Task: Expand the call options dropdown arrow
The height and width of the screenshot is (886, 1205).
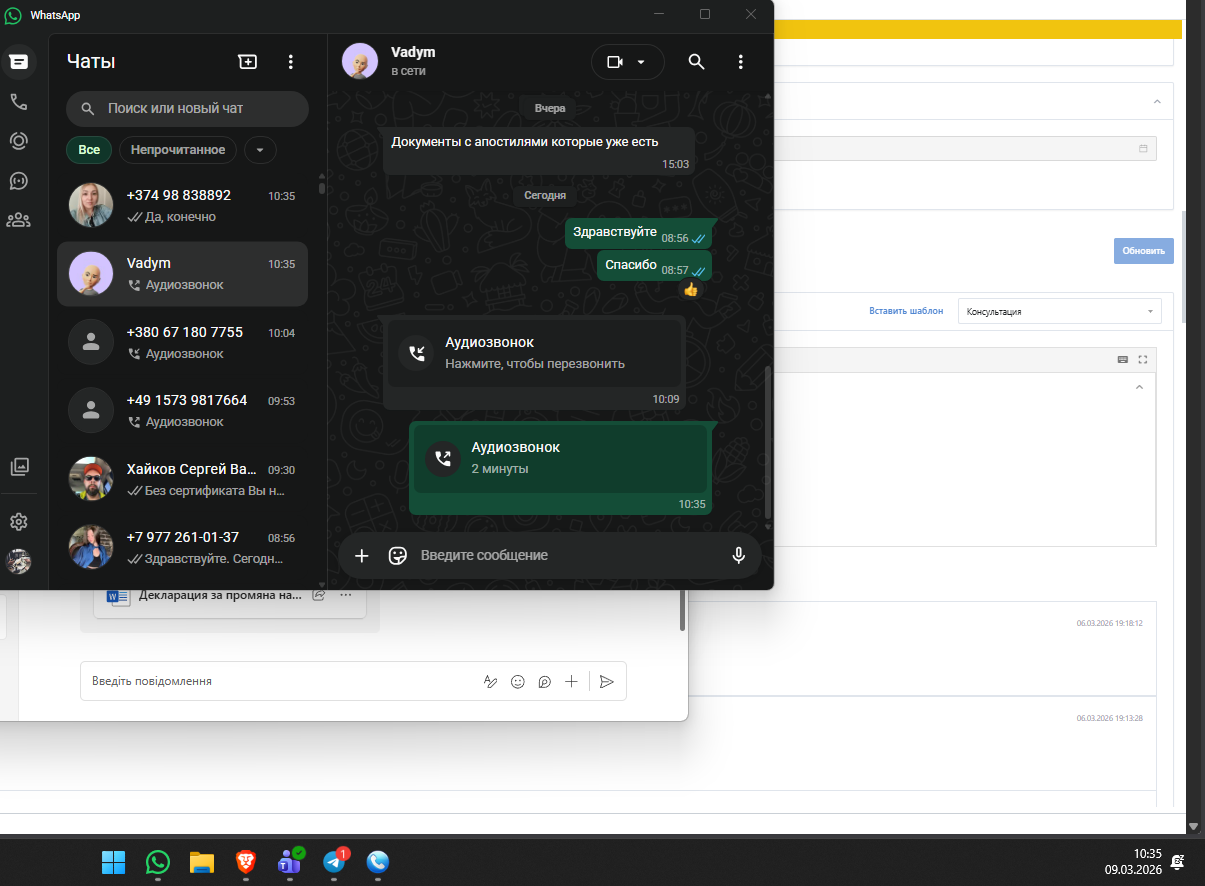Action: [642, 62]
